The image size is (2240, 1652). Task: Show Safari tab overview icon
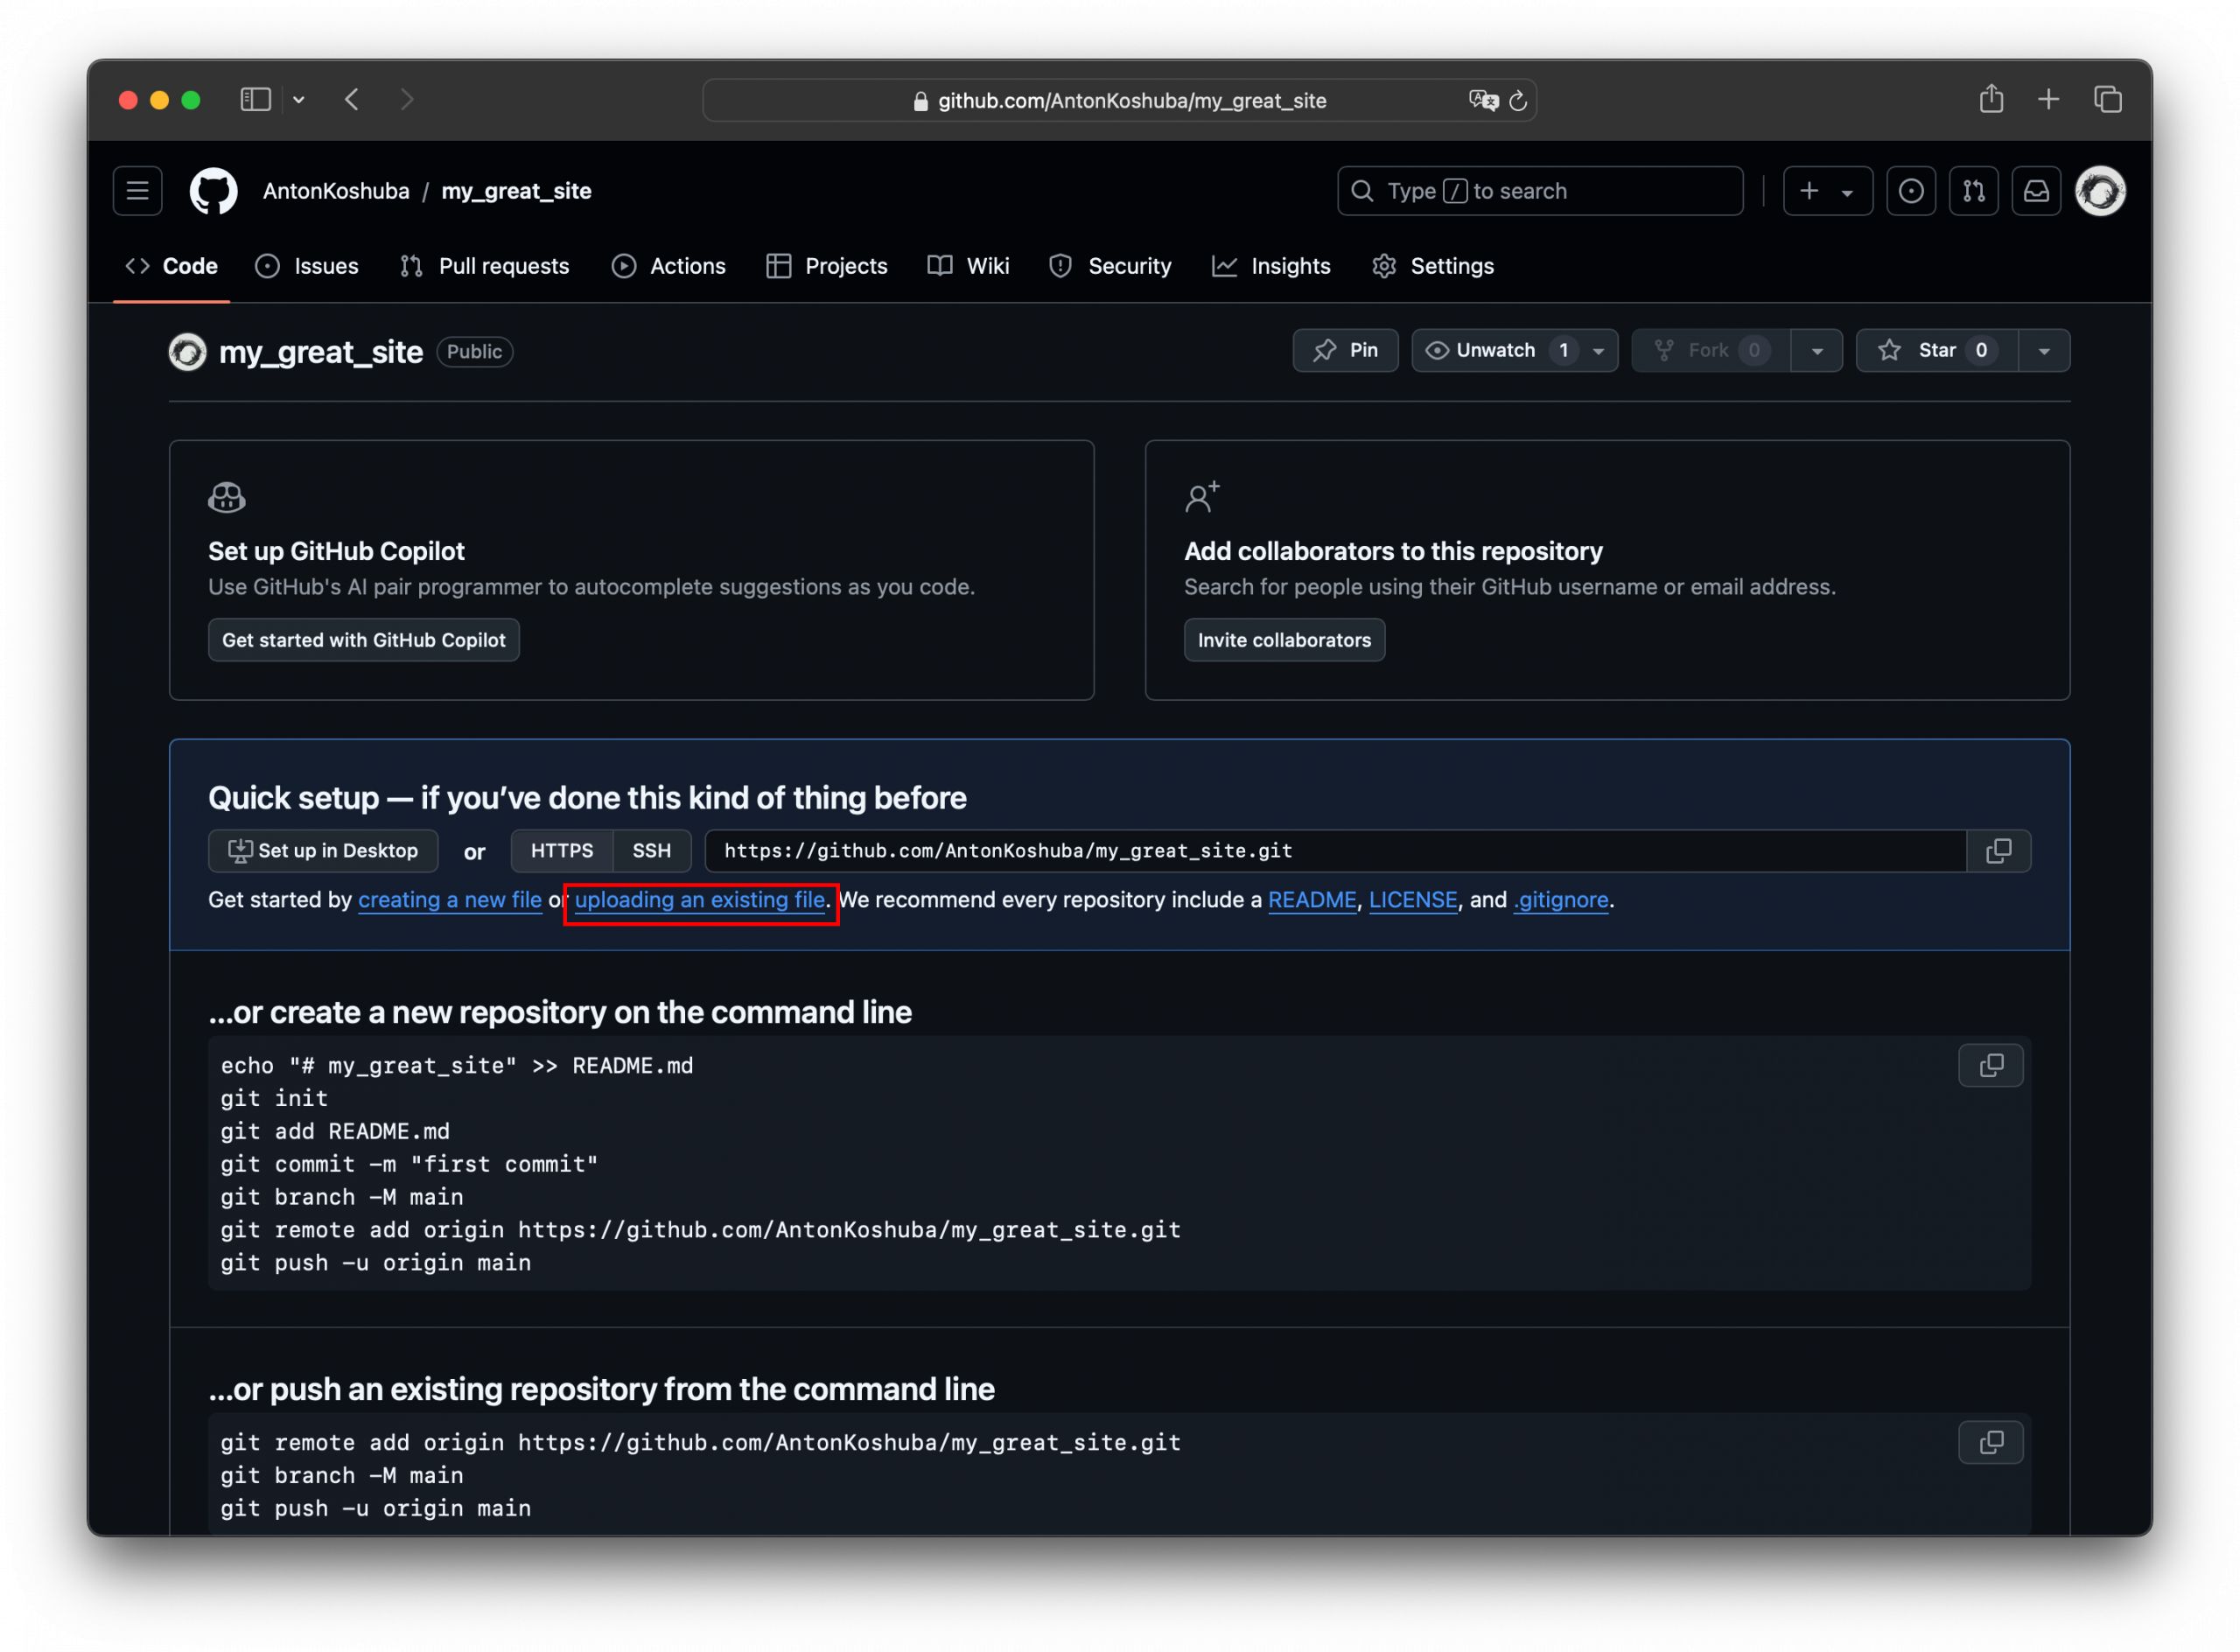pyautogui.click(x=2107, y=99)
